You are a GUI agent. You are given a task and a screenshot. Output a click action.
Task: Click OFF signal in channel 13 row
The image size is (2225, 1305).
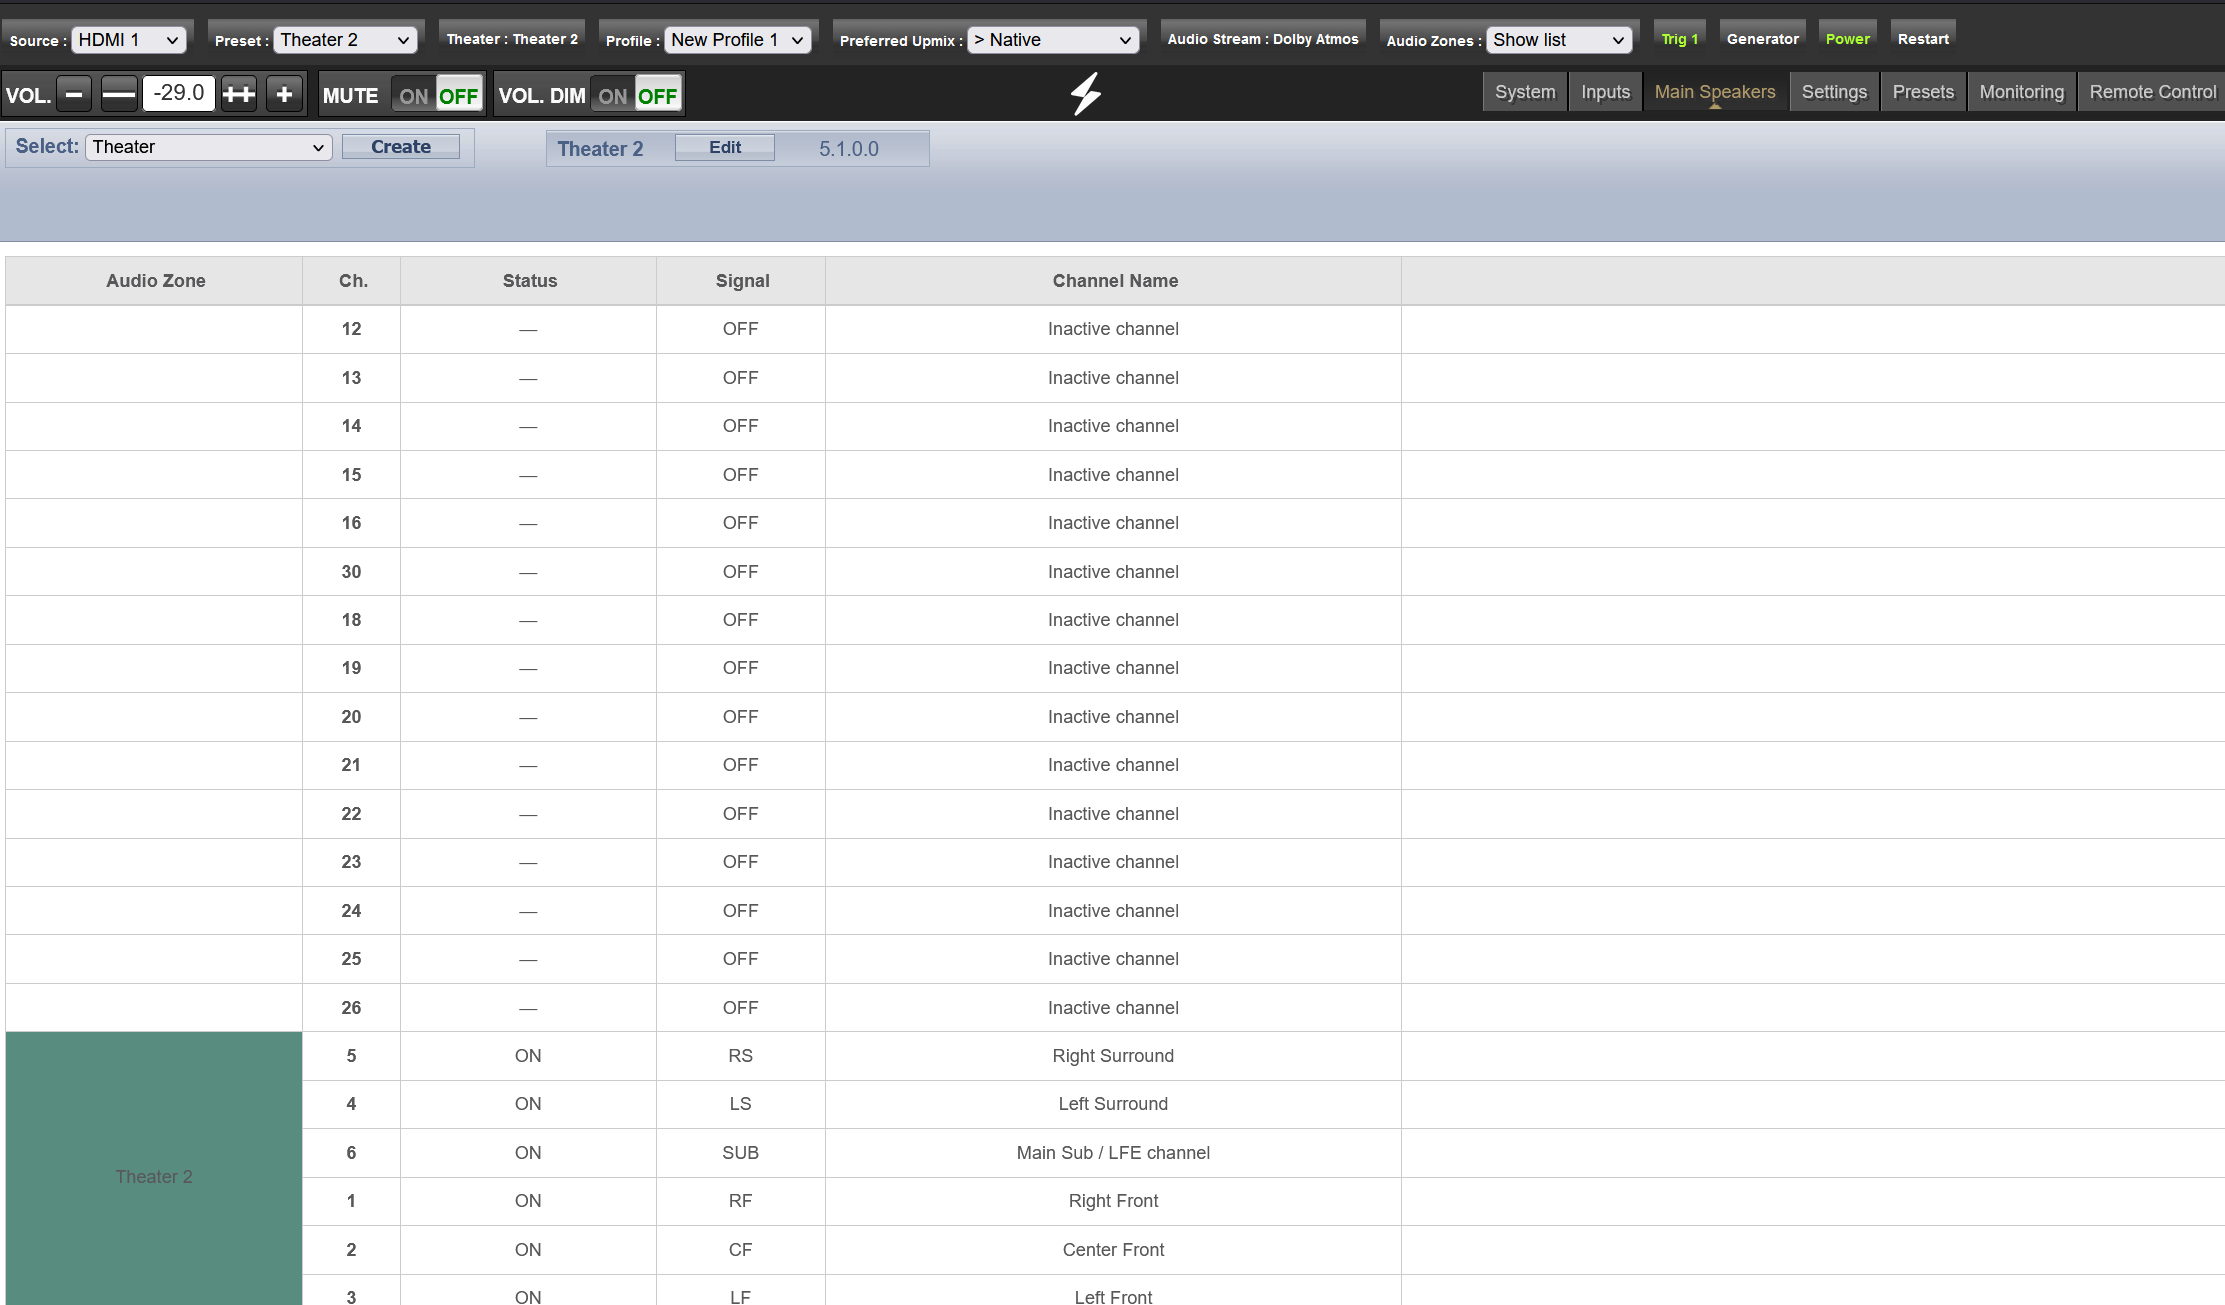point(741,378)
